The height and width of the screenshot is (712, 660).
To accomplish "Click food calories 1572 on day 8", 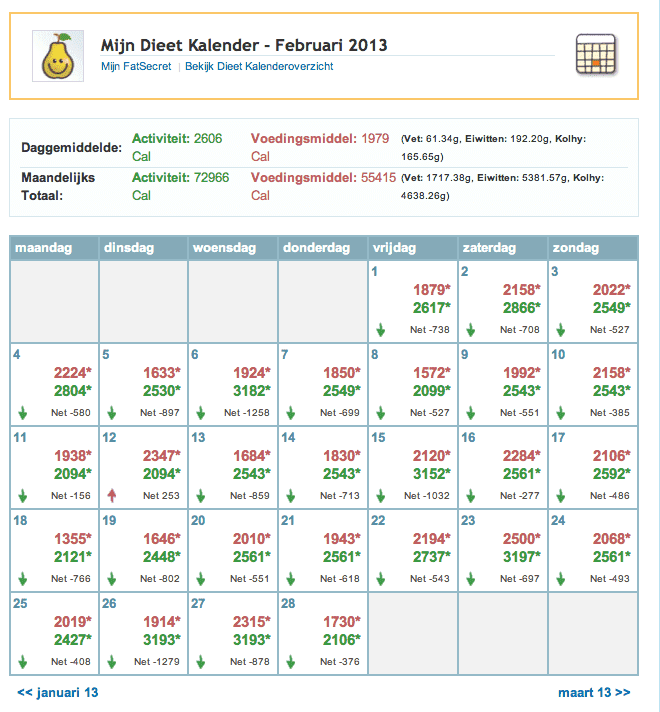I will point(432,373).
